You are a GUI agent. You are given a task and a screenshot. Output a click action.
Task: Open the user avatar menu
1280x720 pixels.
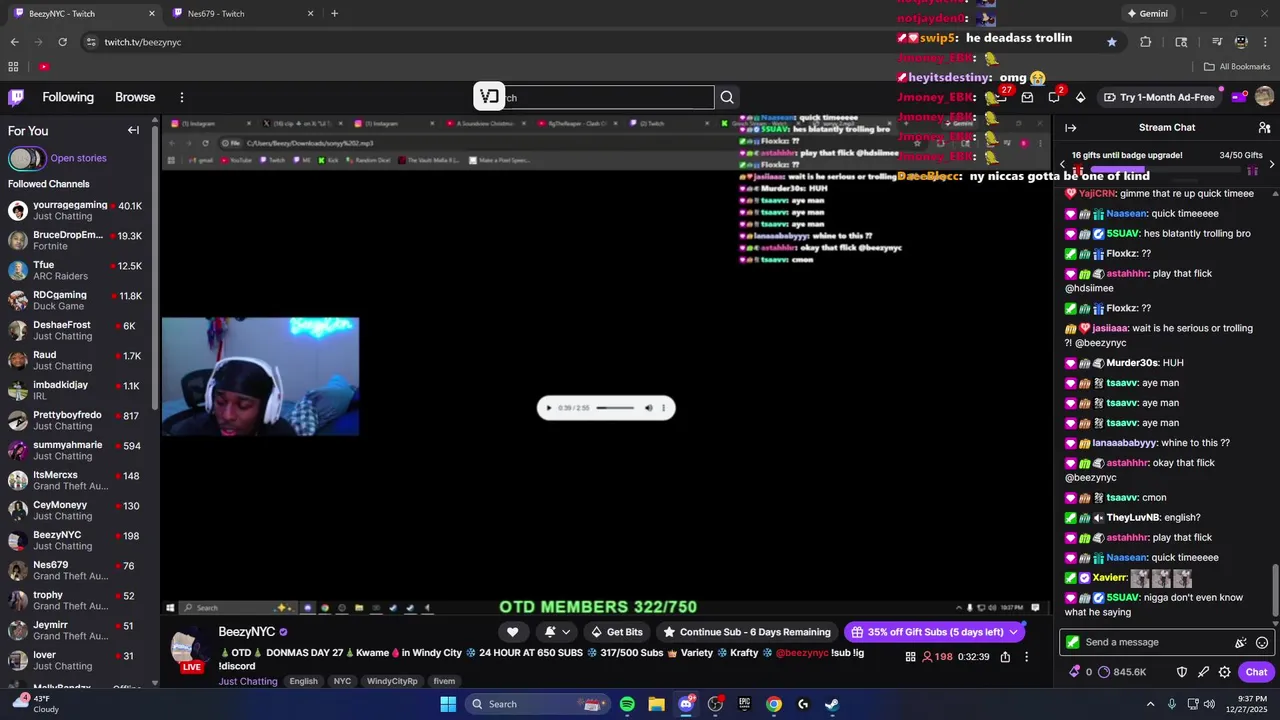[x=1264, y=97]
